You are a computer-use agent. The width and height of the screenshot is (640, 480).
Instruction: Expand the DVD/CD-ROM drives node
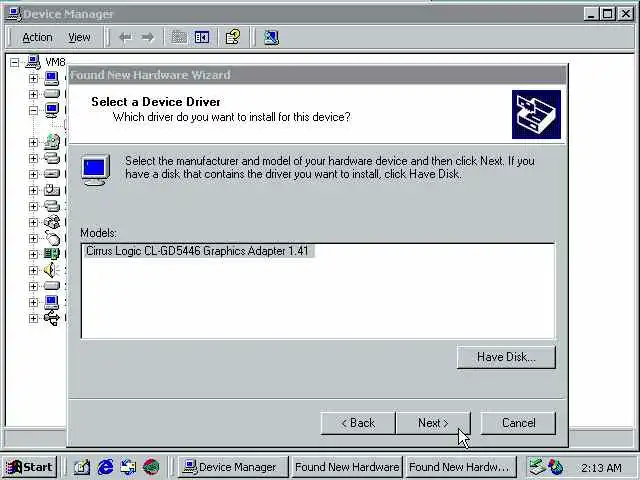33,142
